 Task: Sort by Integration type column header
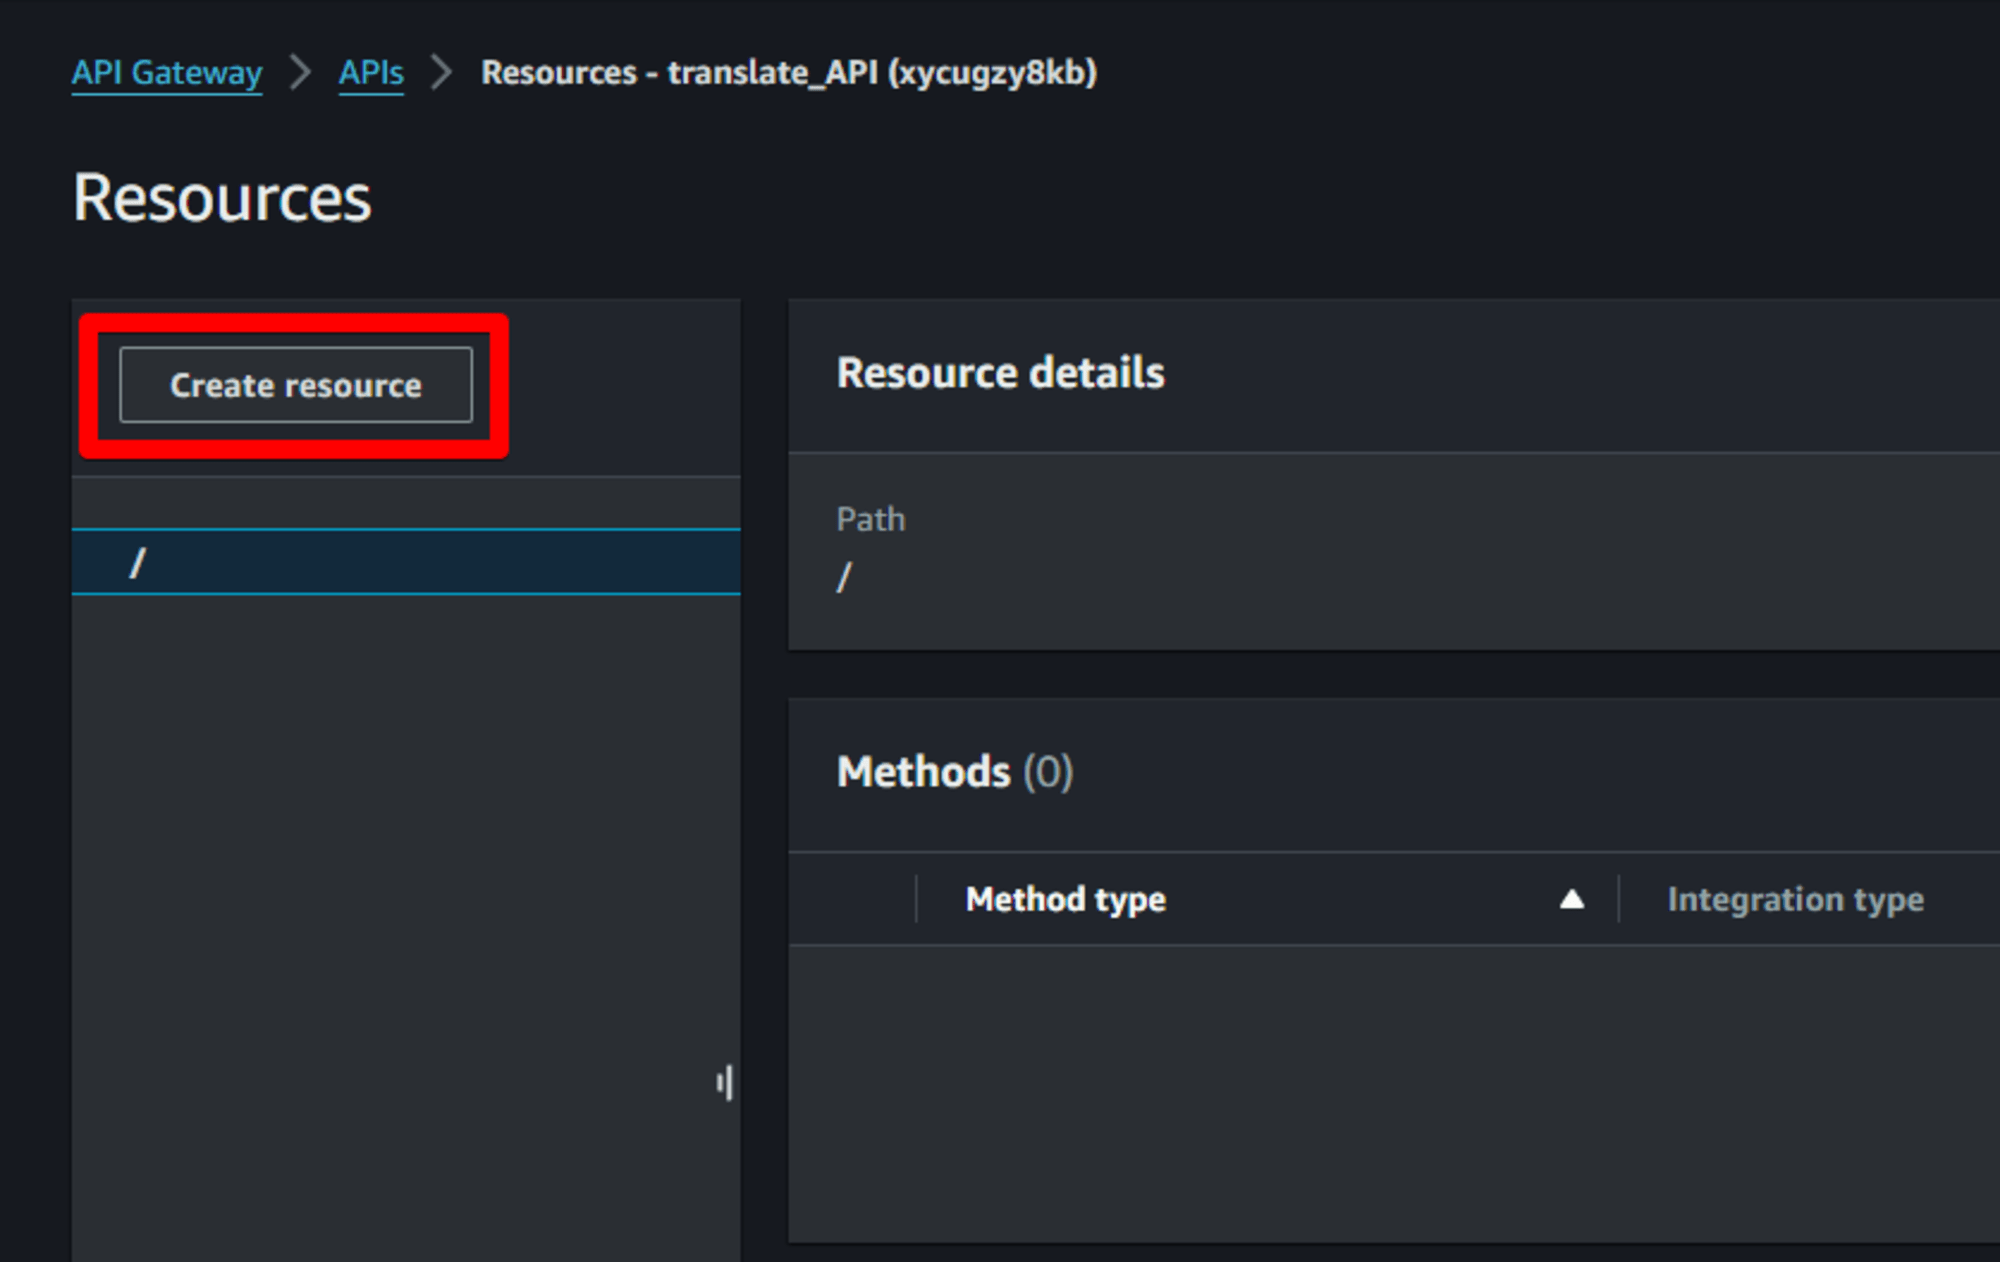1795,899
